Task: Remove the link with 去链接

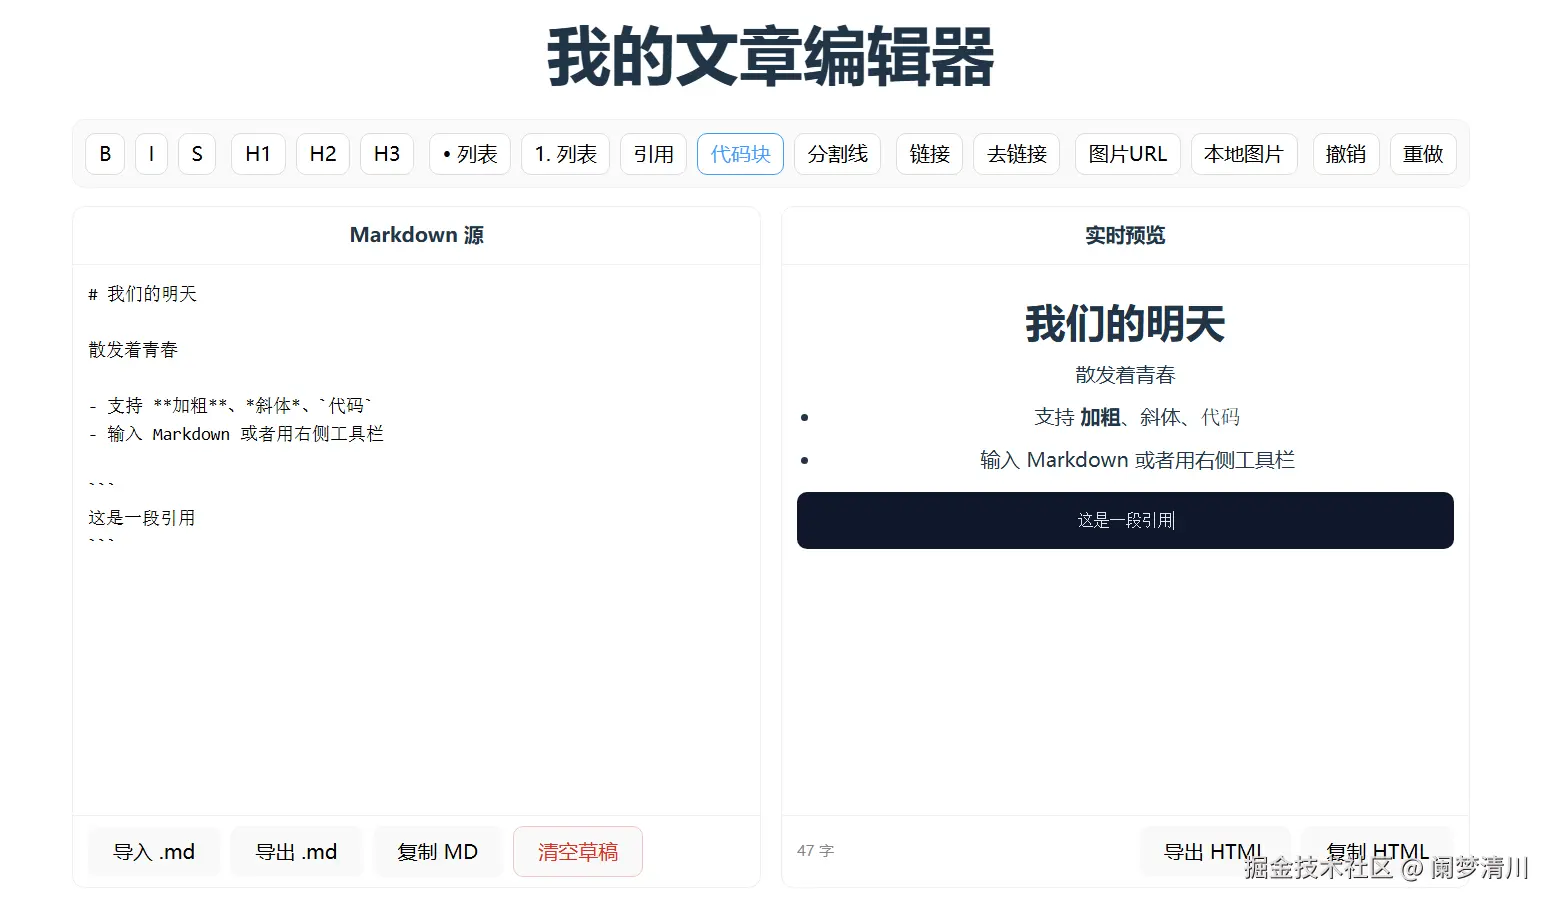Action: (1016, 154)
